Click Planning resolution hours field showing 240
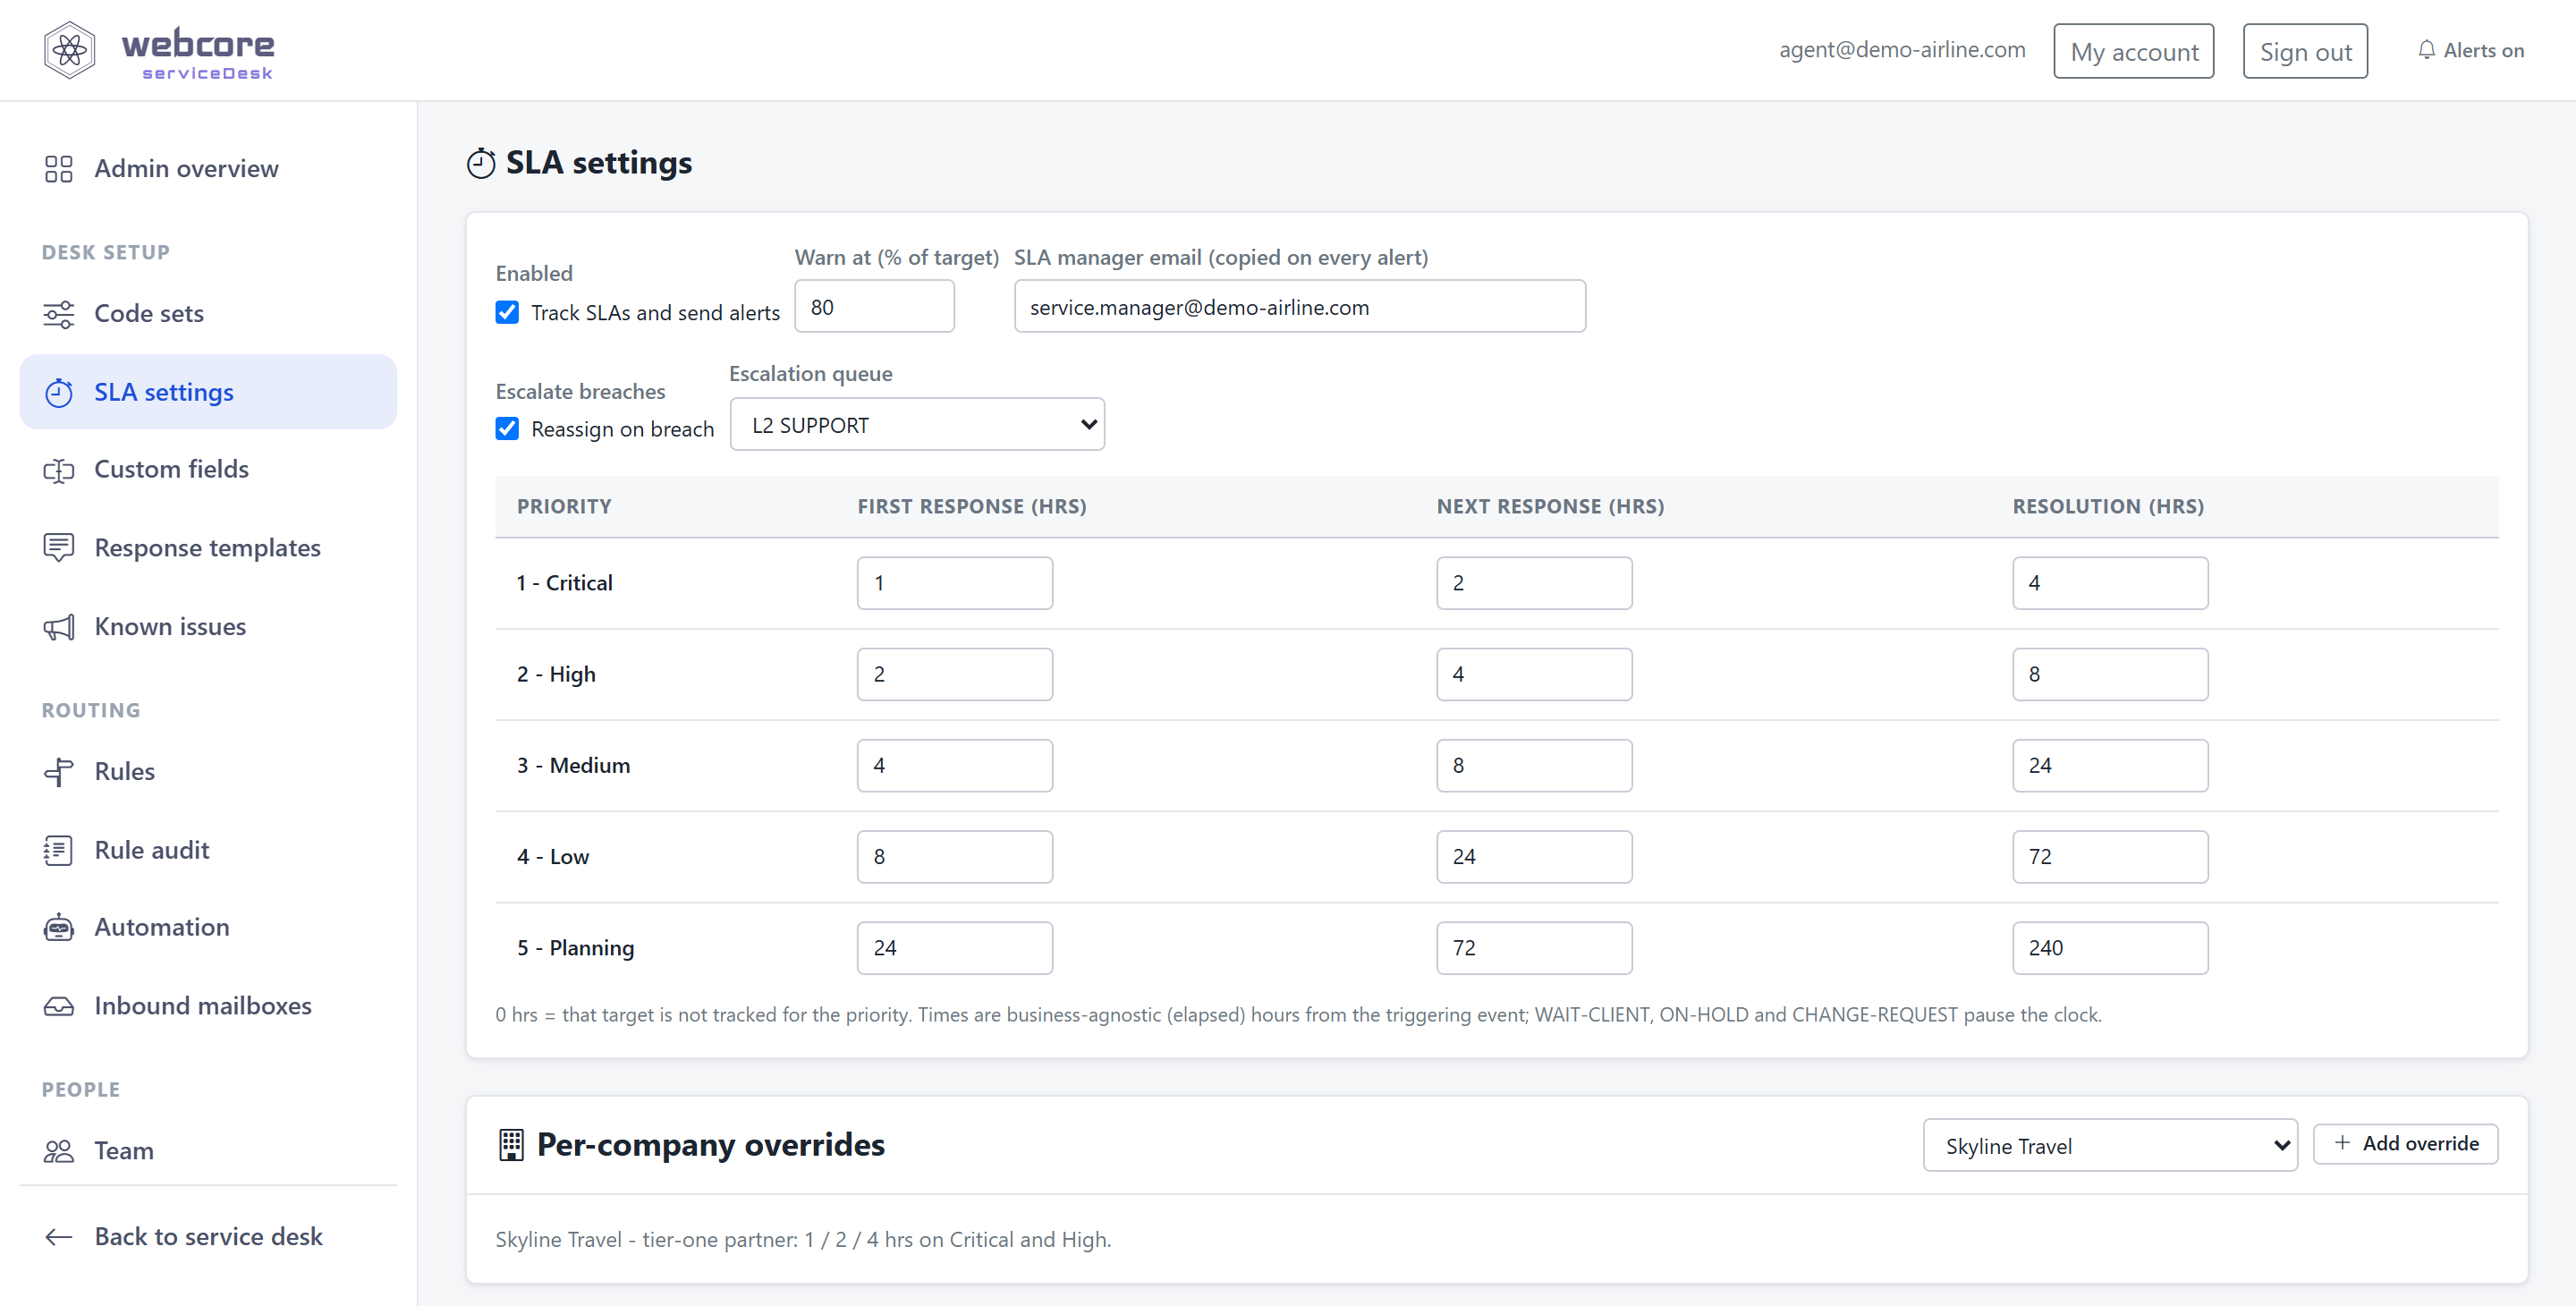Viewport: 2576px width, 1306px height. [2110, 948]
